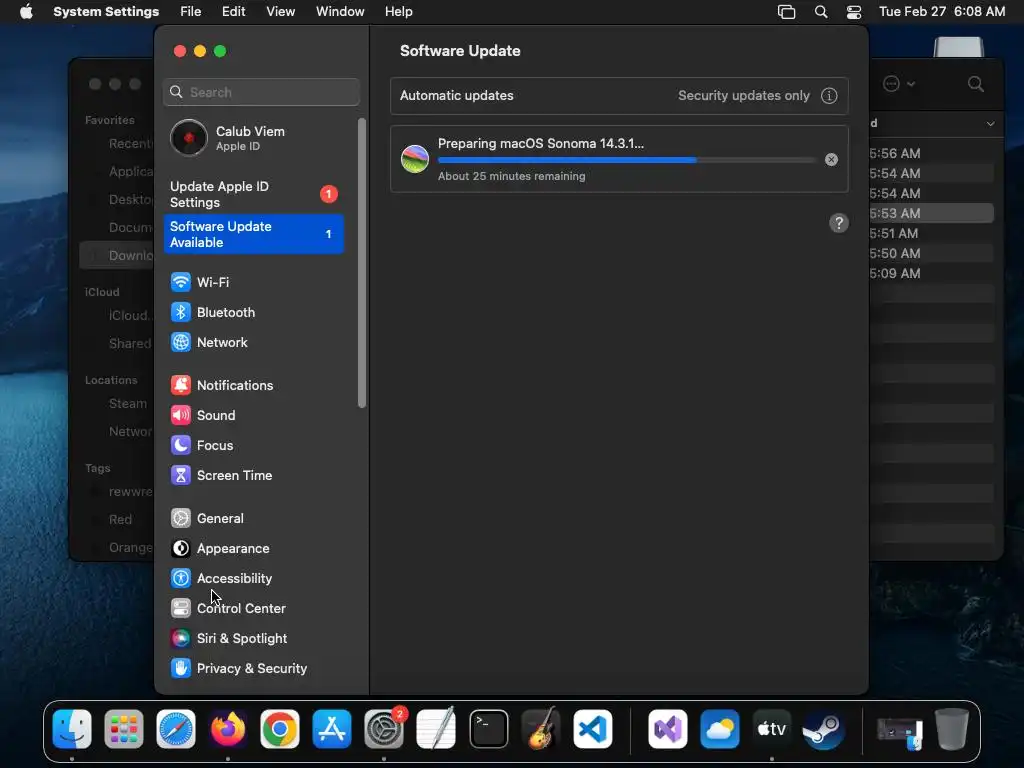Launch Safari from the Dock
Viewport: 1024px width, 768px height.
(176, 729)
